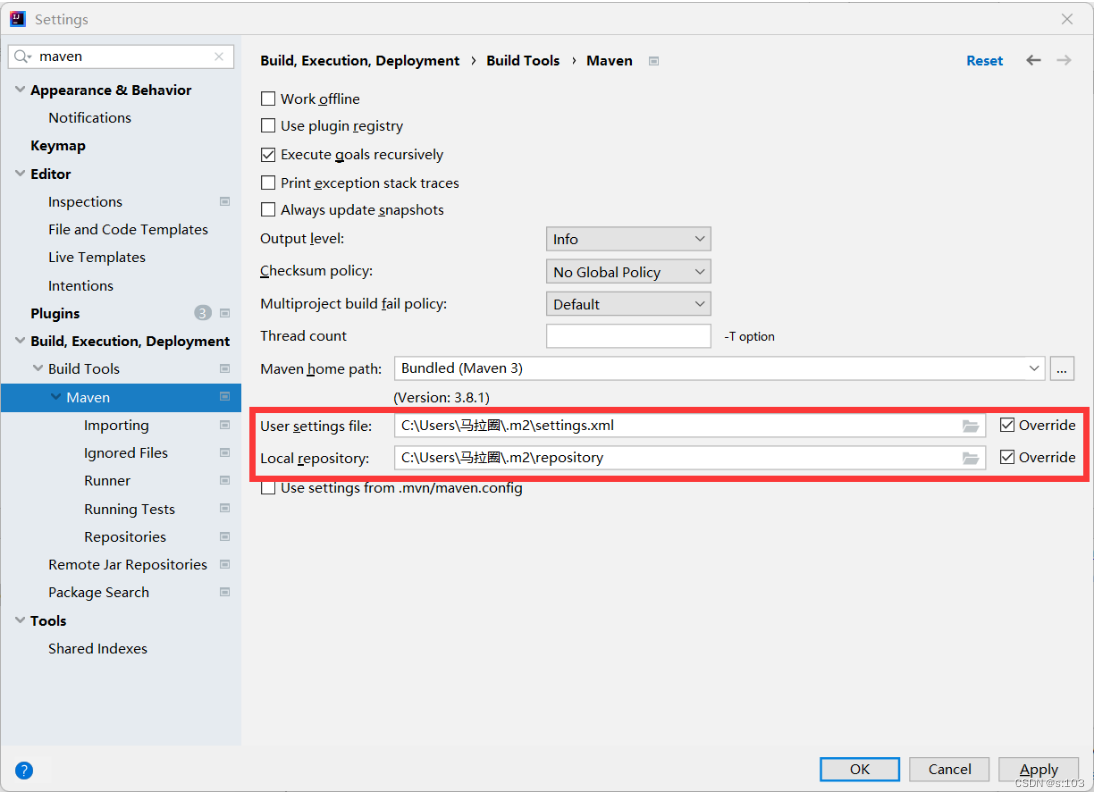This screenshot has height=797, width=1100.
Task: Collapse the Editor section arrow
Action: pyautogui.click(x=20, y=174)
